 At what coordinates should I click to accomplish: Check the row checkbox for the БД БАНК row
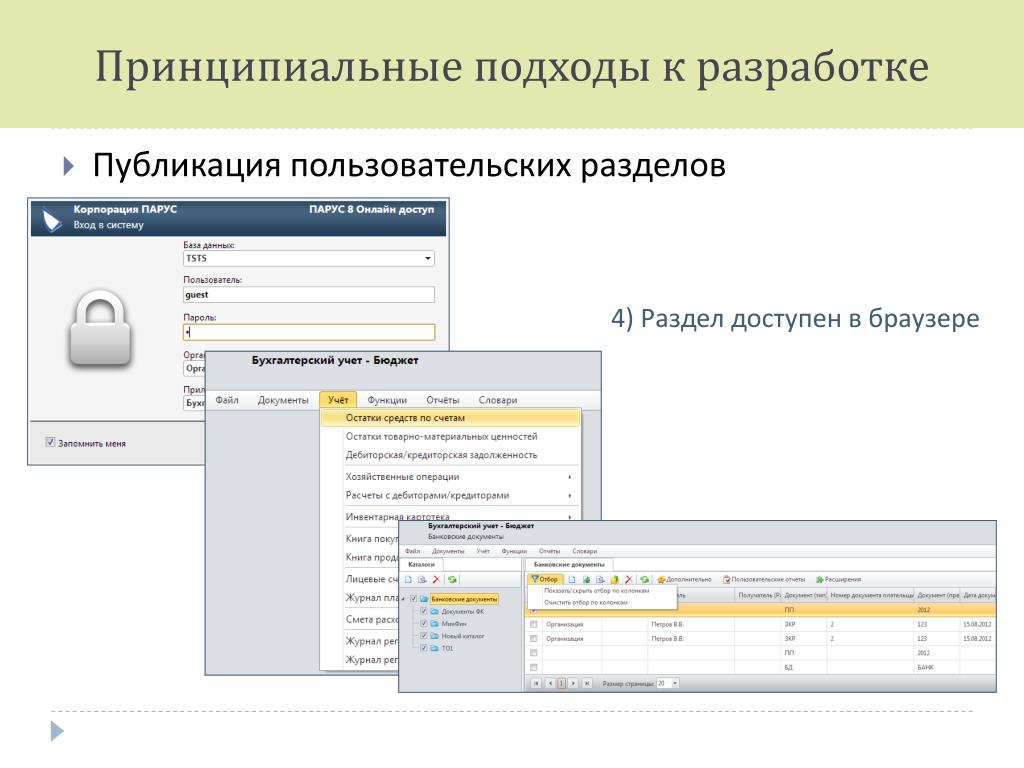click(x=534, y=667)
